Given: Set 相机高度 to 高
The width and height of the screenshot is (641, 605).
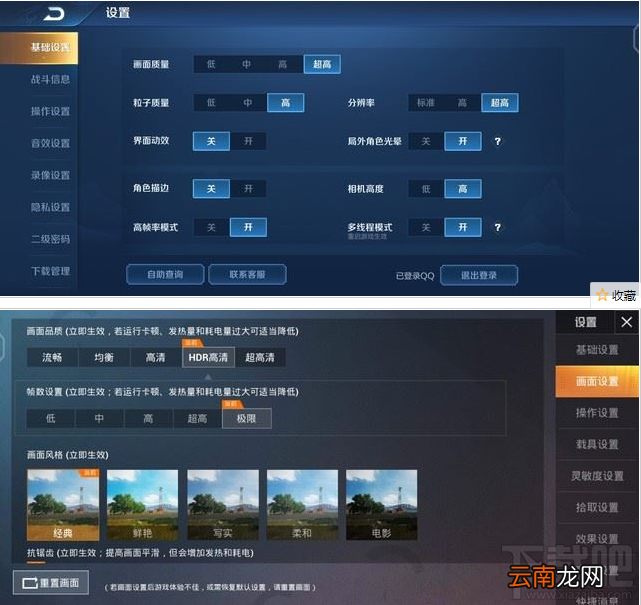Looking at the screenshot, I should point(463,188).
